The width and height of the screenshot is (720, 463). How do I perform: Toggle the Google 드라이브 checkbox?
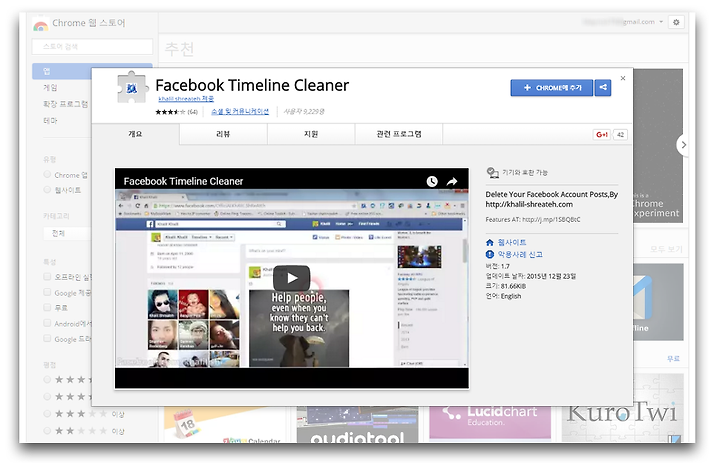pyautogui.click(x=47, y=339)
